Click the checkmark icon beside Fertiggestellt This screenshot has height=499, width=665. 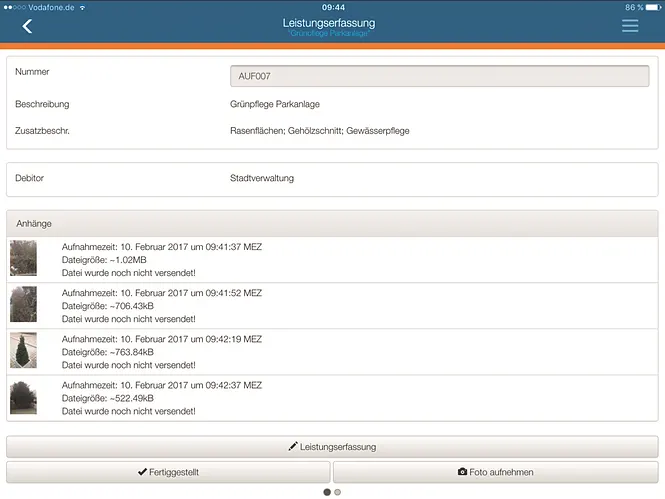(x=142, y=472)
